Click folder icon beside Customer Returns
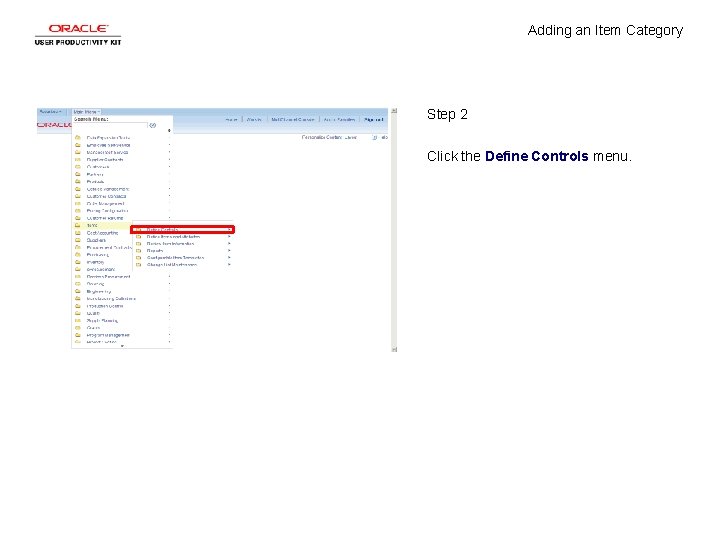Screen dimensions: 720x540 click(x=78, y=218)
